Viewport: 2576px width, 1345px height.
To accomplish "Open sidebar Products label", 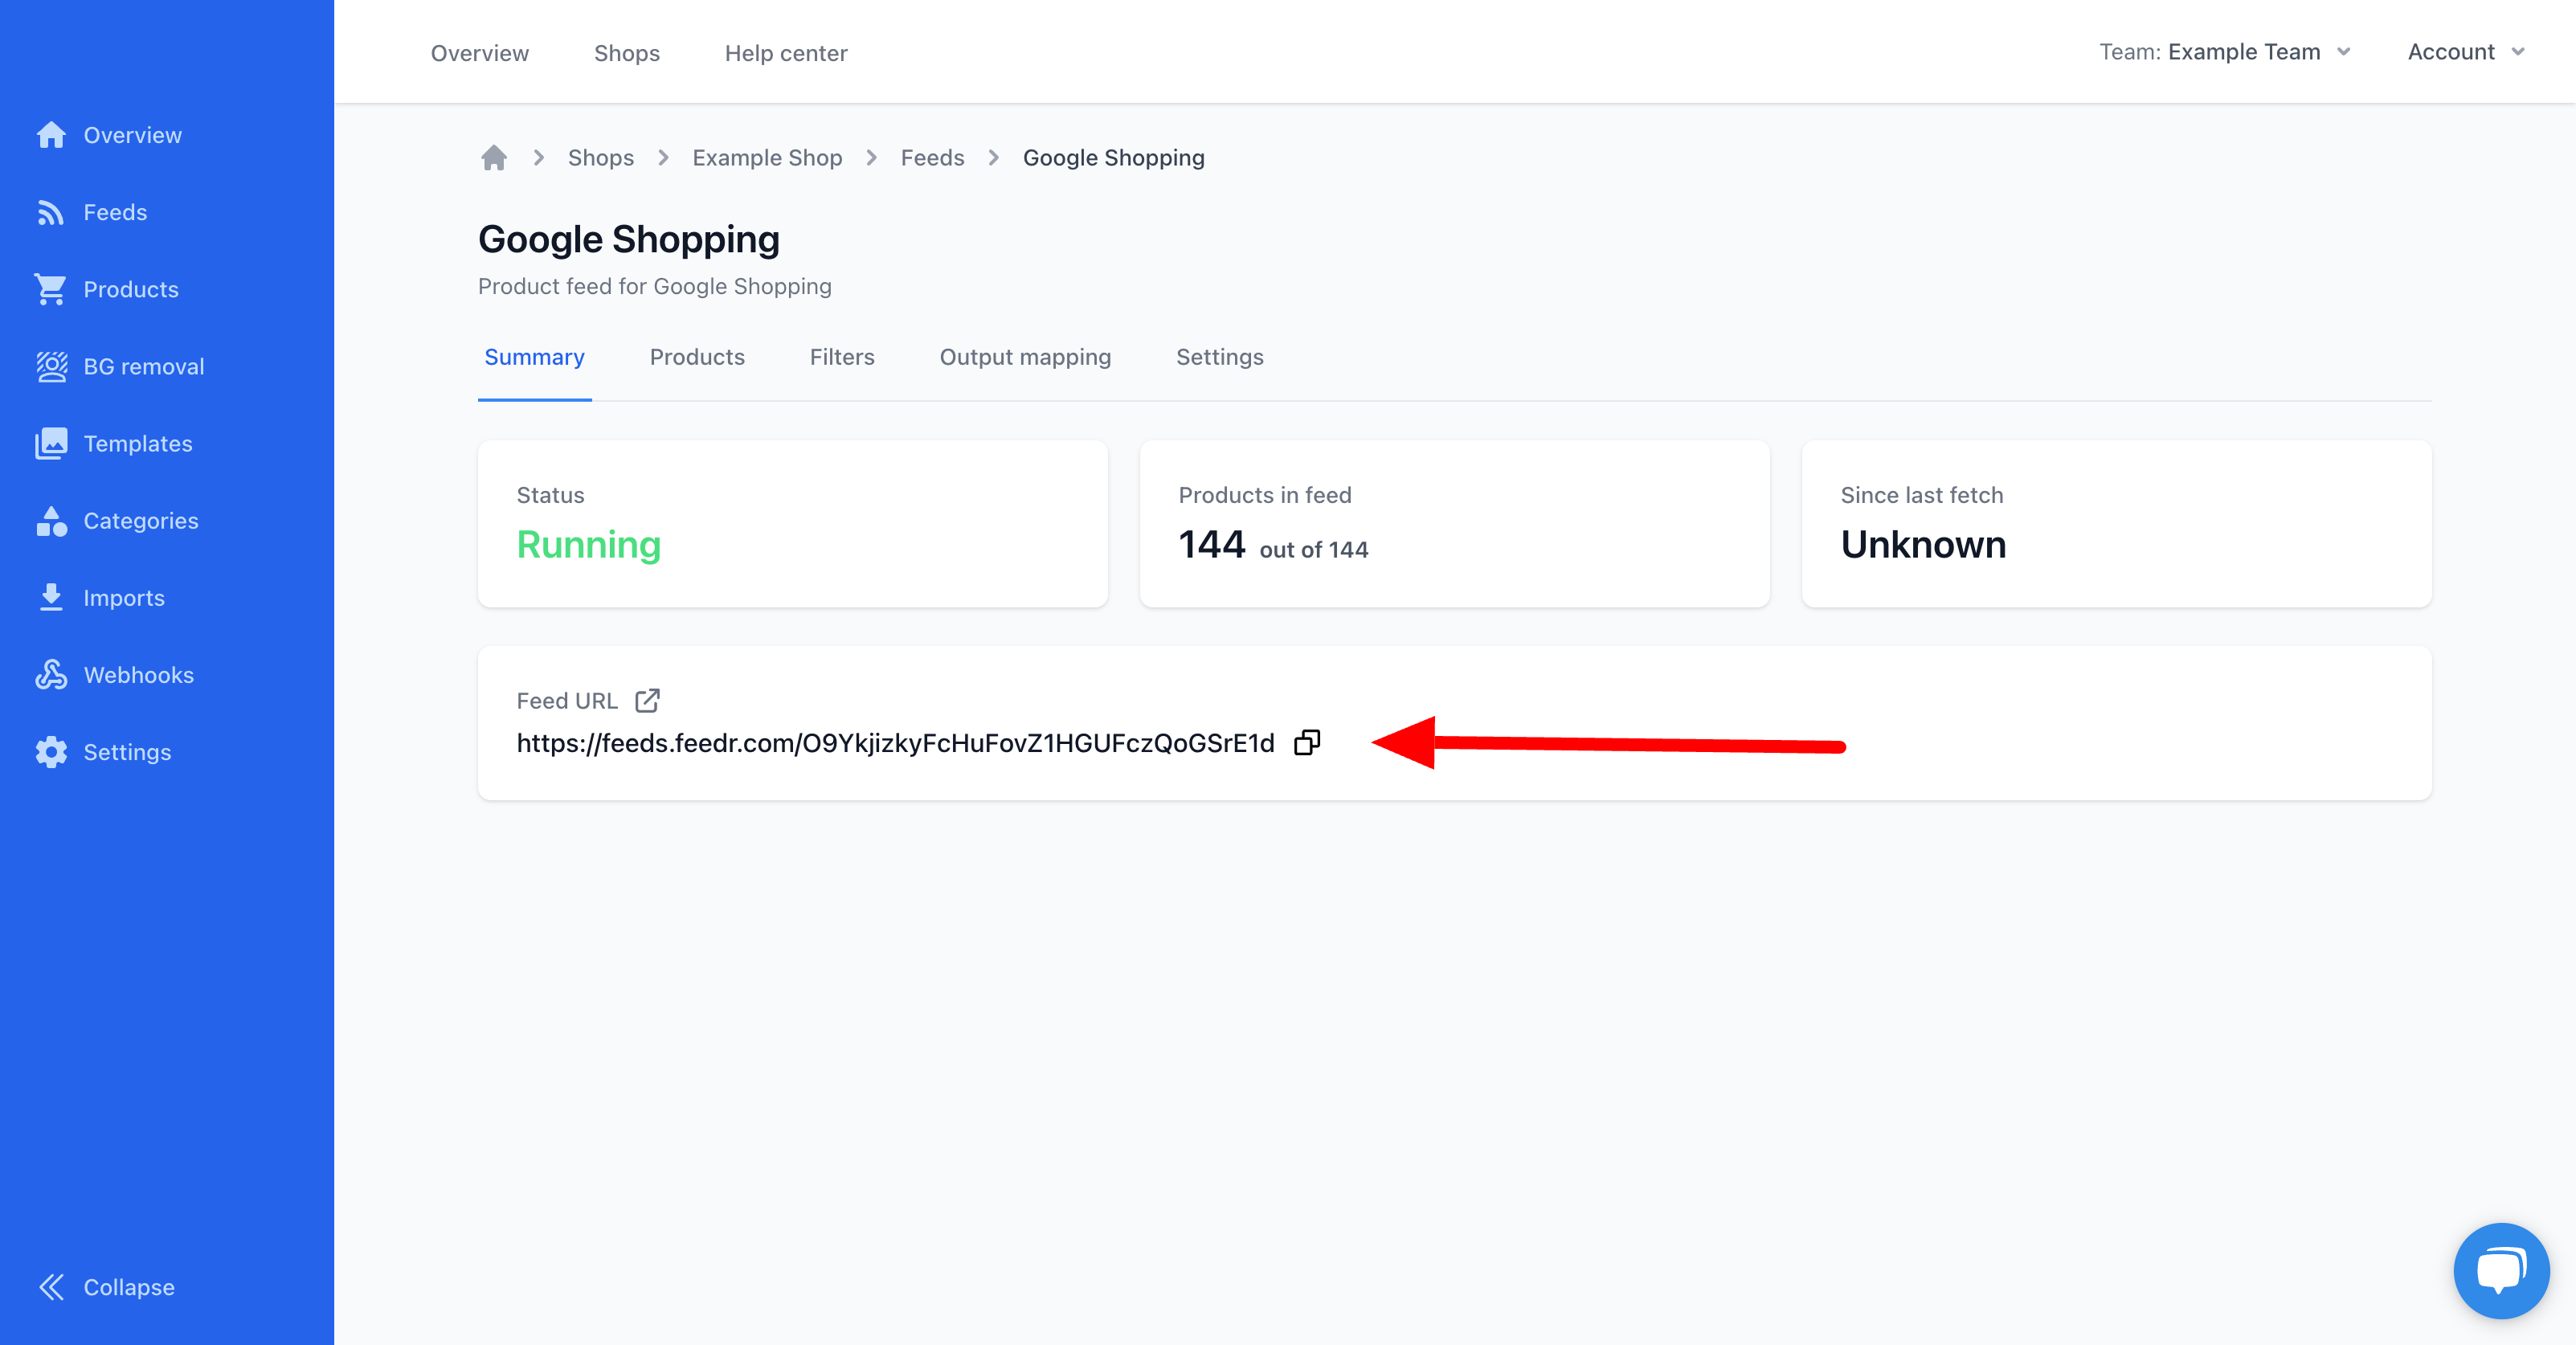I will (131, 289).
